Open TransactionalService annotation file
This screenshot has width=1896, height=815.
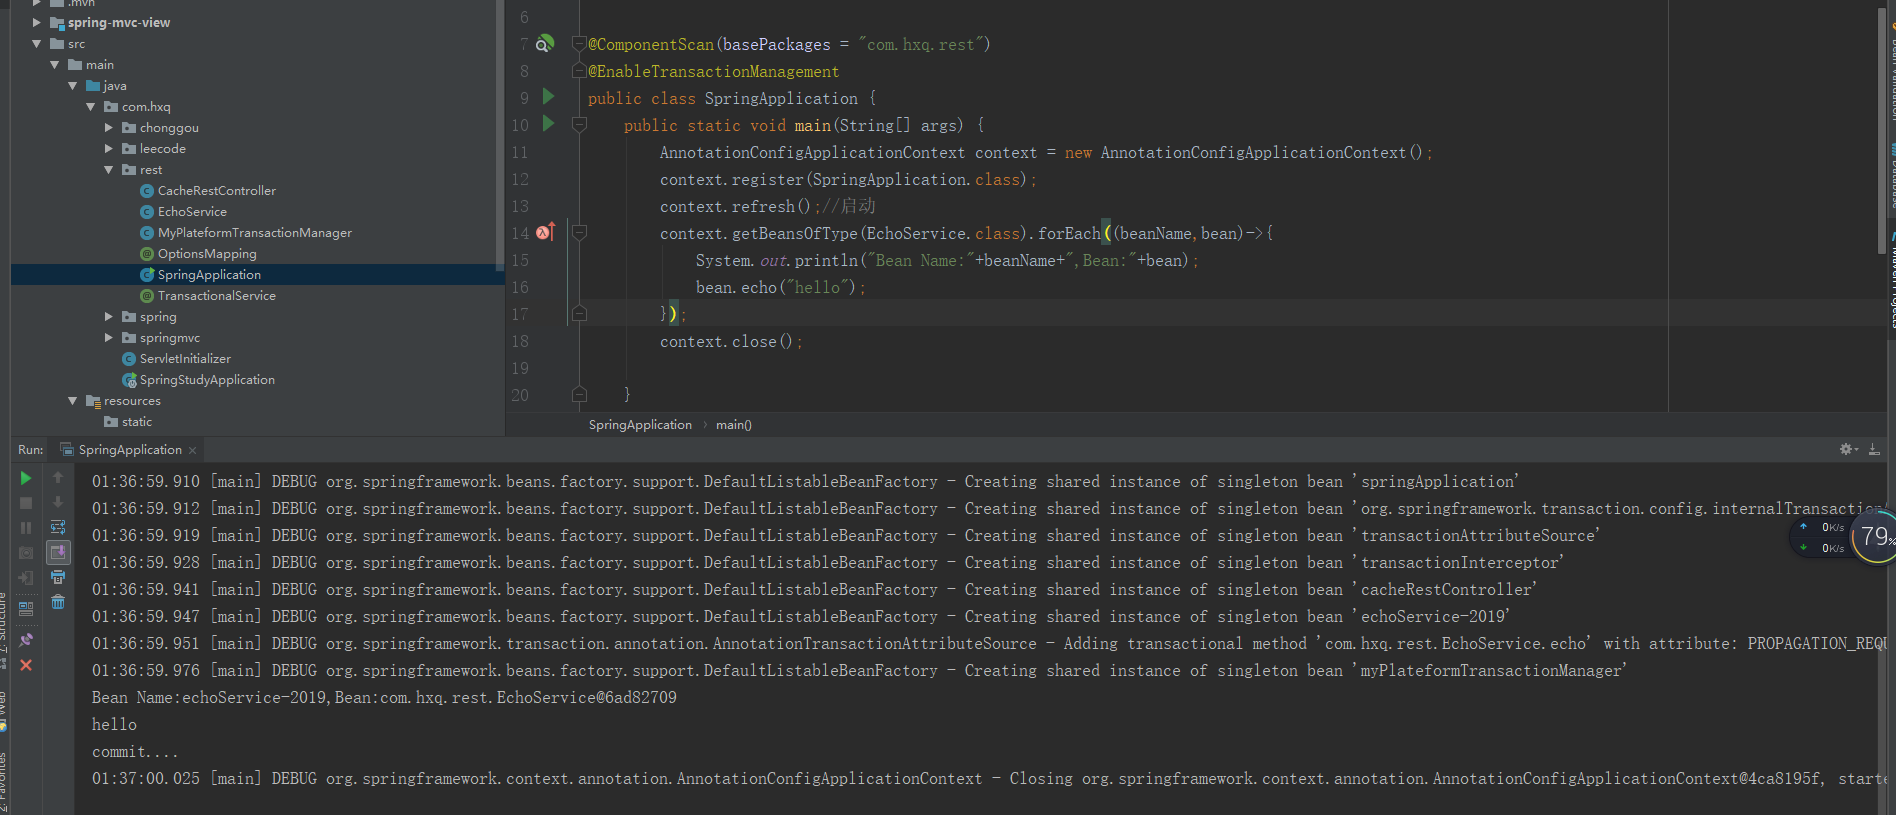pos(207,295)
